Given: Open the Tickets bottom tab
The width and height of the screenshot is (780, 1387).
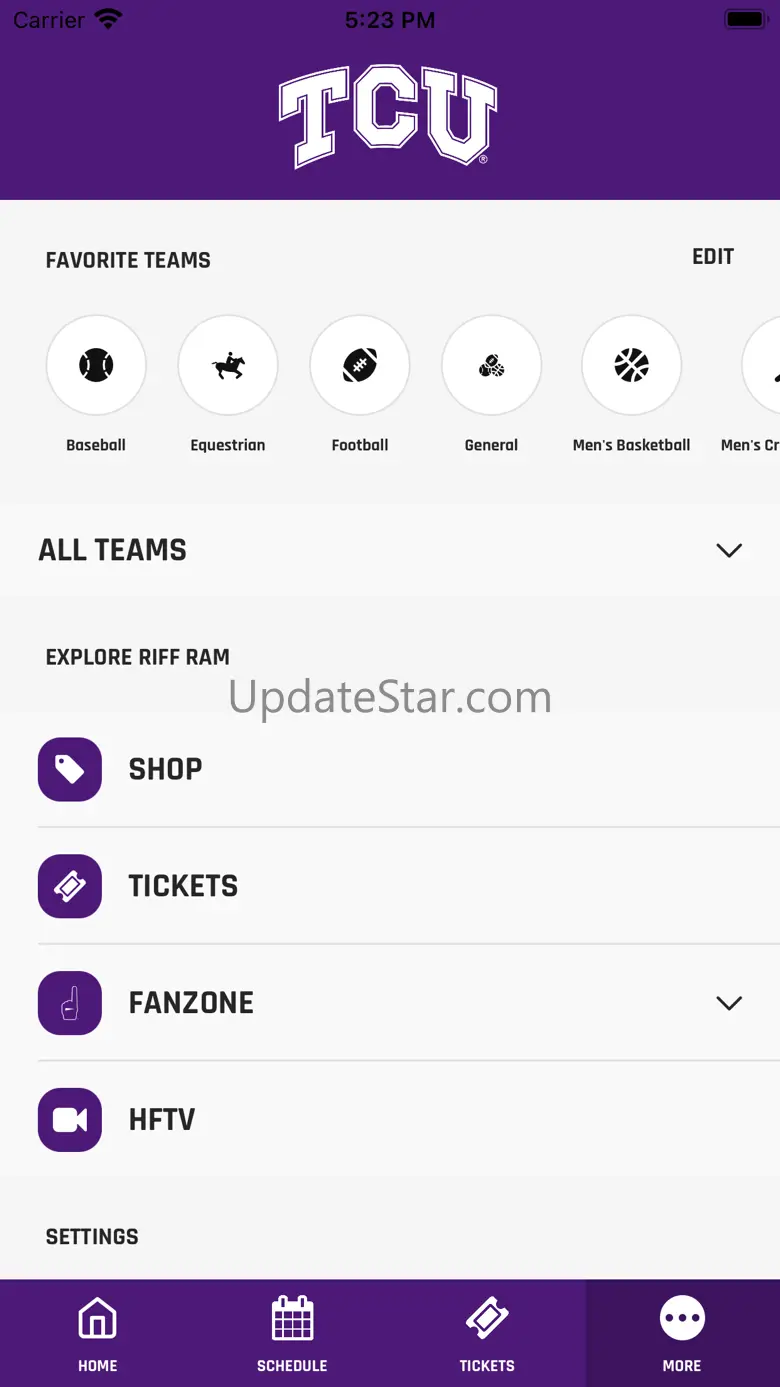Looking at the screenshot, I should pyautogui.click(x=487, y=1333).
